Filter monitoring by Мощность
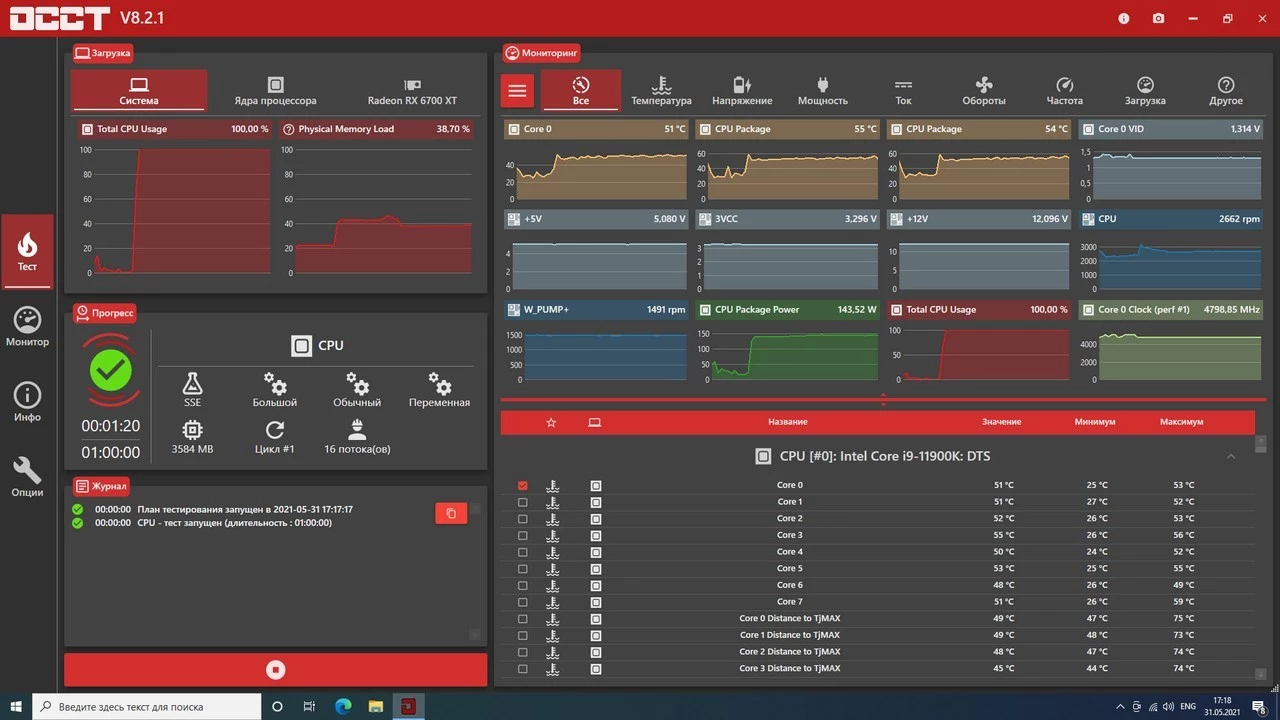Viewport: 1280px width, 720px height. pyautogui.click(x=823, y=91)
